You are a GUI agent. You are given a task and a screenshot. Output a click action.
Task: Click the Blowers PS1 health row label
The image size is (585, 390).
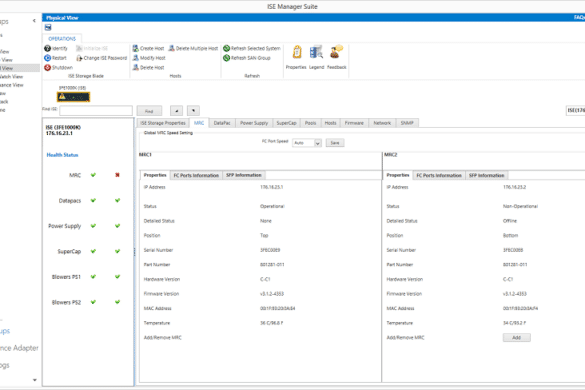(x=66, y=277)
